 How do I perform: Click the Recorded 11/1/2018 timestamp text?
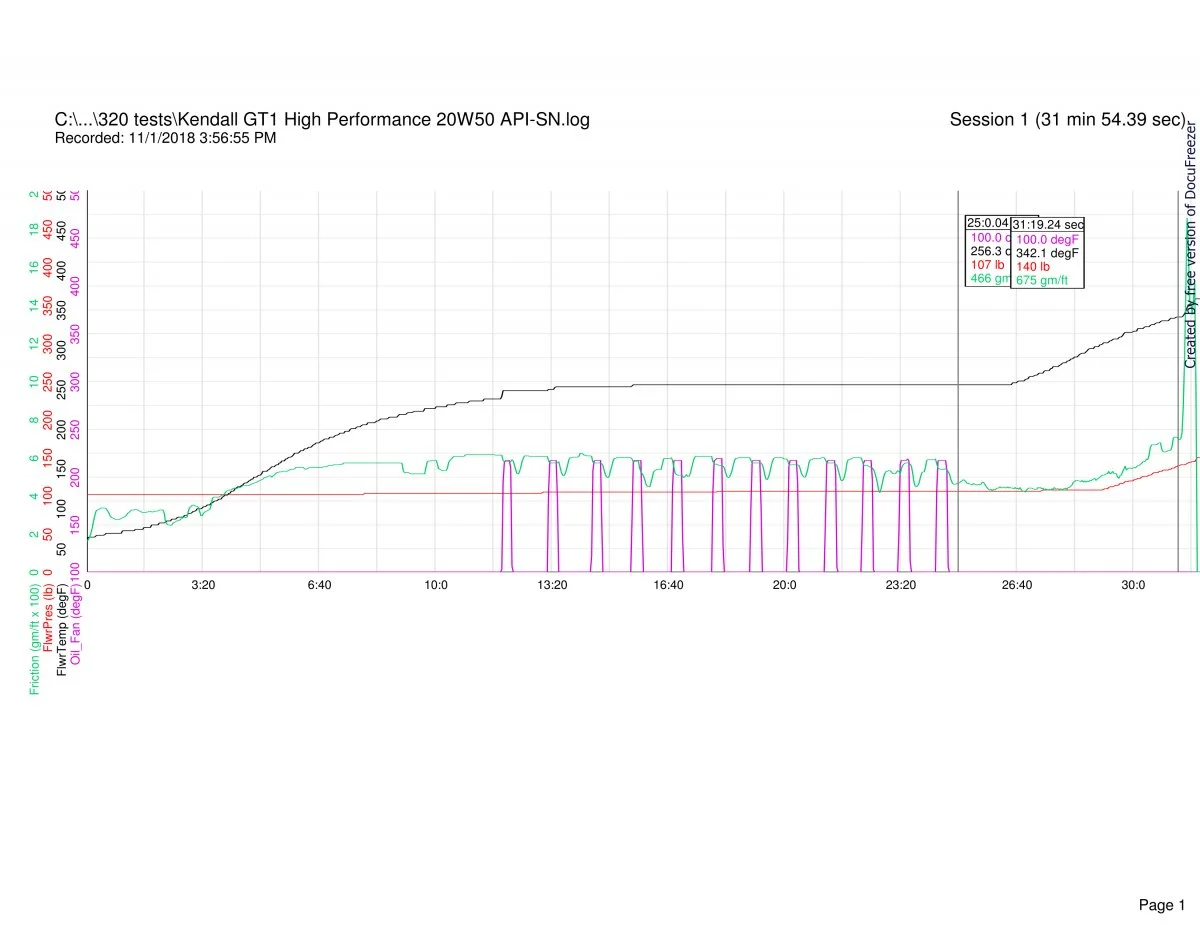(165, 138)
